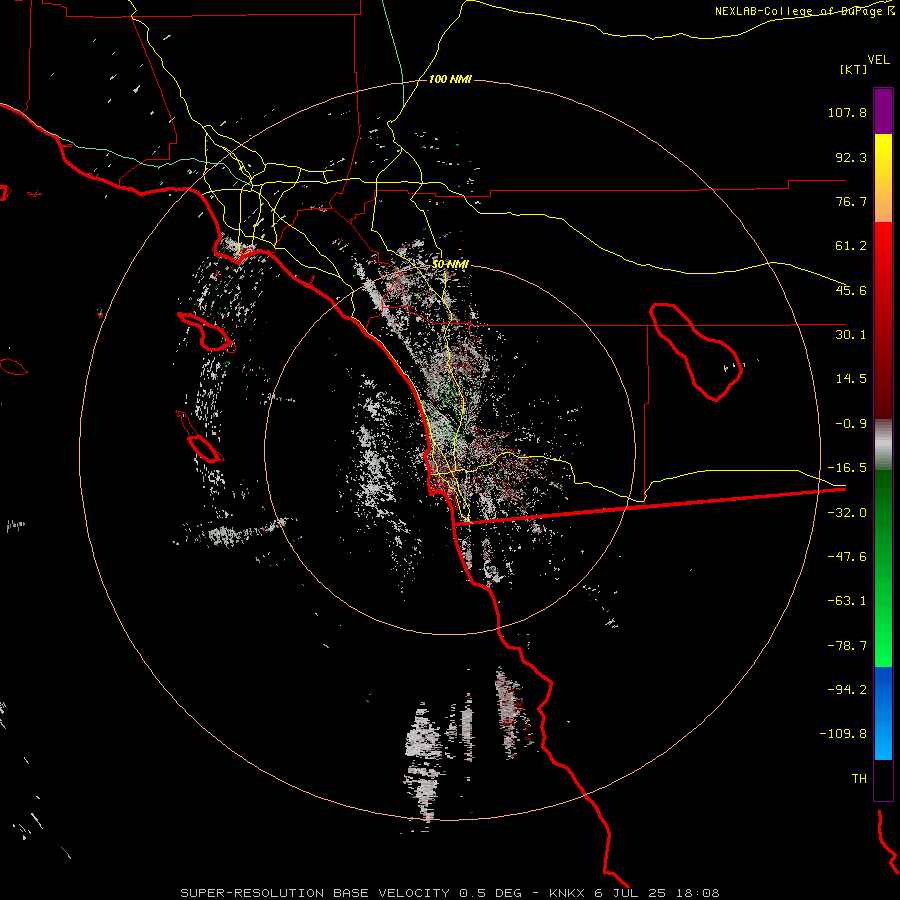The height and width of the screenshot is (900, 900).
Task: Click the 14.5 scale value
Action: coord(851,379)
